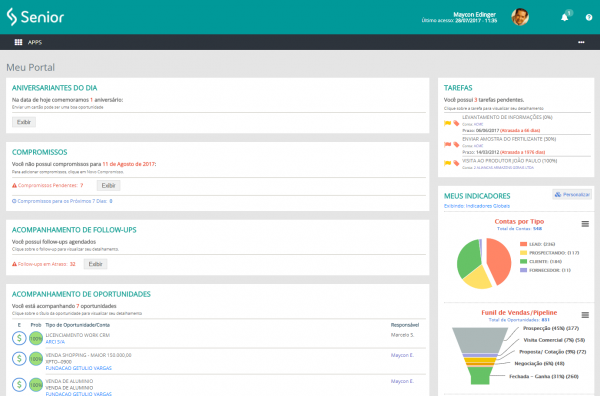Click the orange LEAD pie slice
Viewport: 600px width, 396px height.
(x=500, y=260)
